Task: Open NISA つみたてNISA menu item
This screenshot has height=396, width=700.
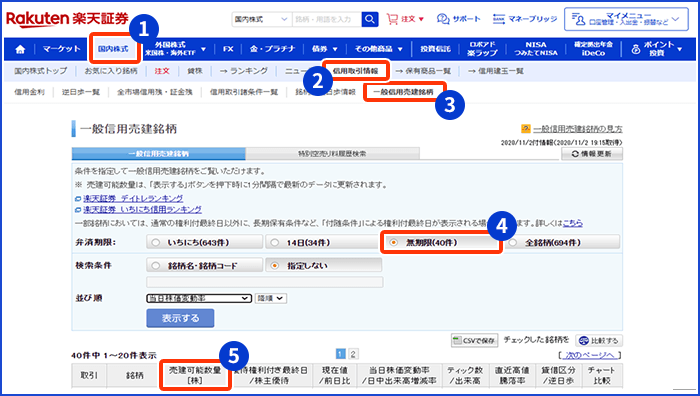Action: 536,49
